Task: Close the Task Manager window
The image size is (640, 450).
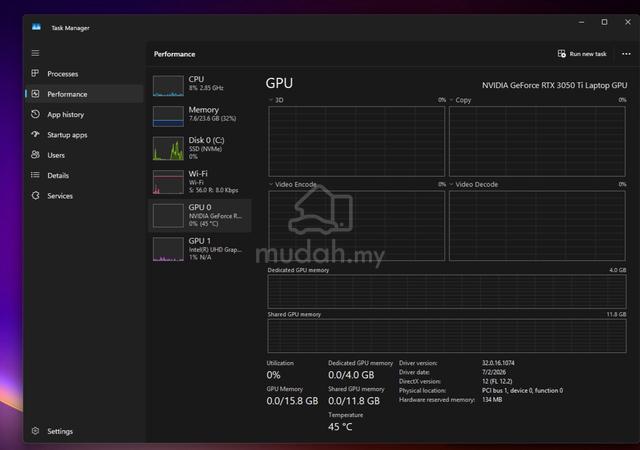Action: 628,22
